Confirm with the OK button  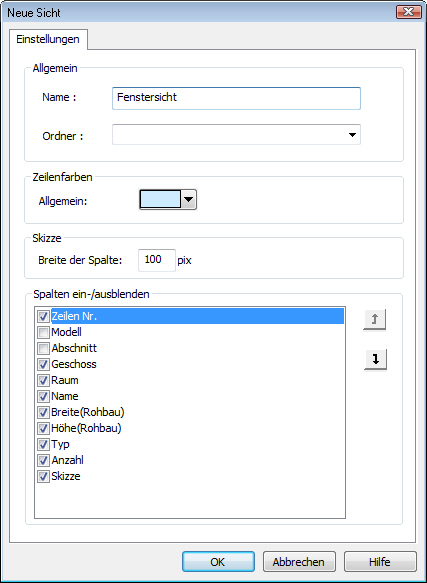tap(218, 561)
